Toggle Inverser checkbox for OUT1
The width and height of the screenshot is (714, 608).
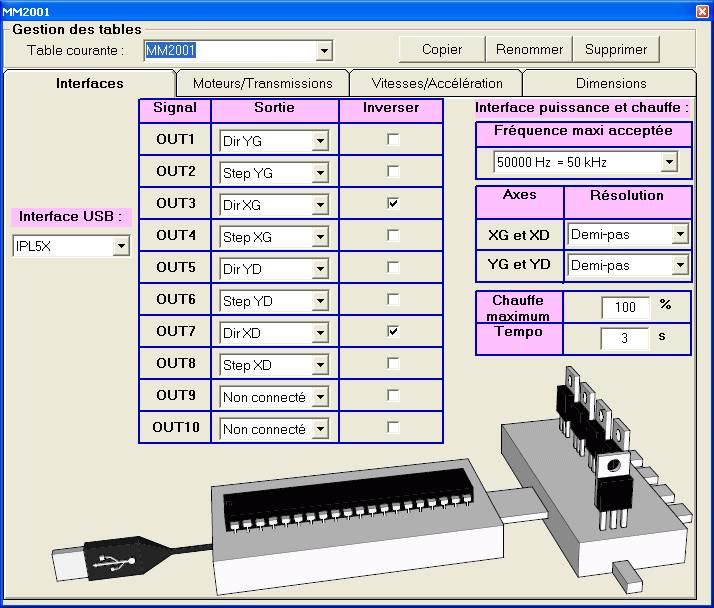tap(393, 139)
